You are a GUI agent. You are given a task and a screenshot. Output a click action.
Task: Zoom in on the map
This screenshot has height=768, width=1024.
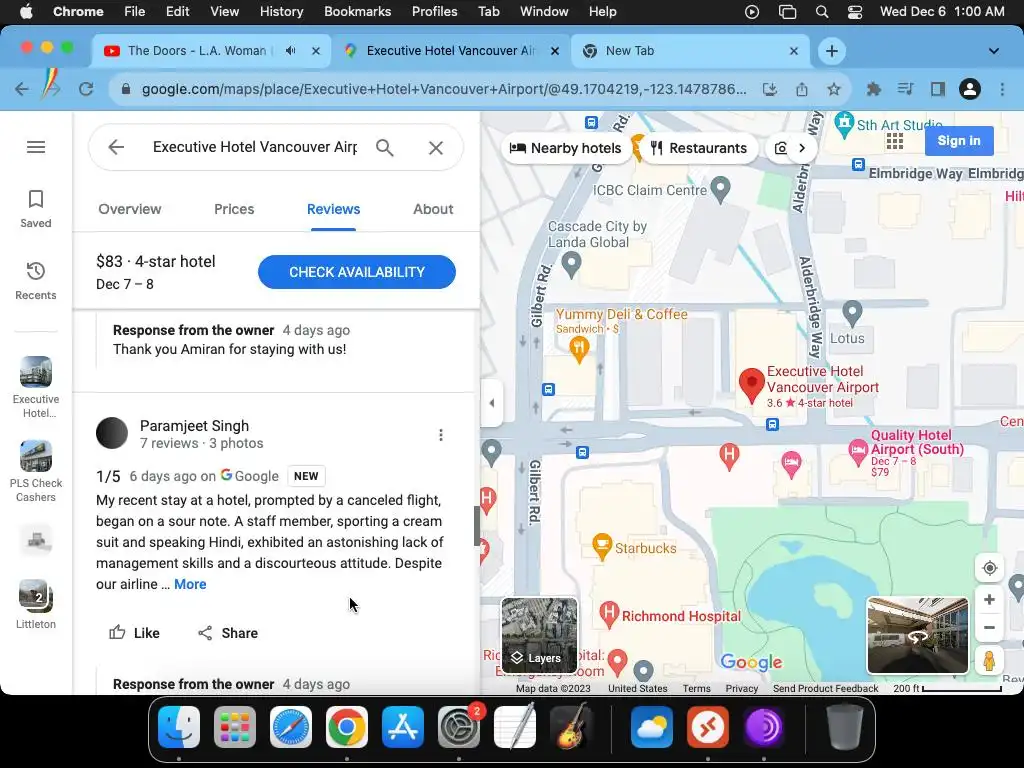pyautogui.click(x=989, y=600)
